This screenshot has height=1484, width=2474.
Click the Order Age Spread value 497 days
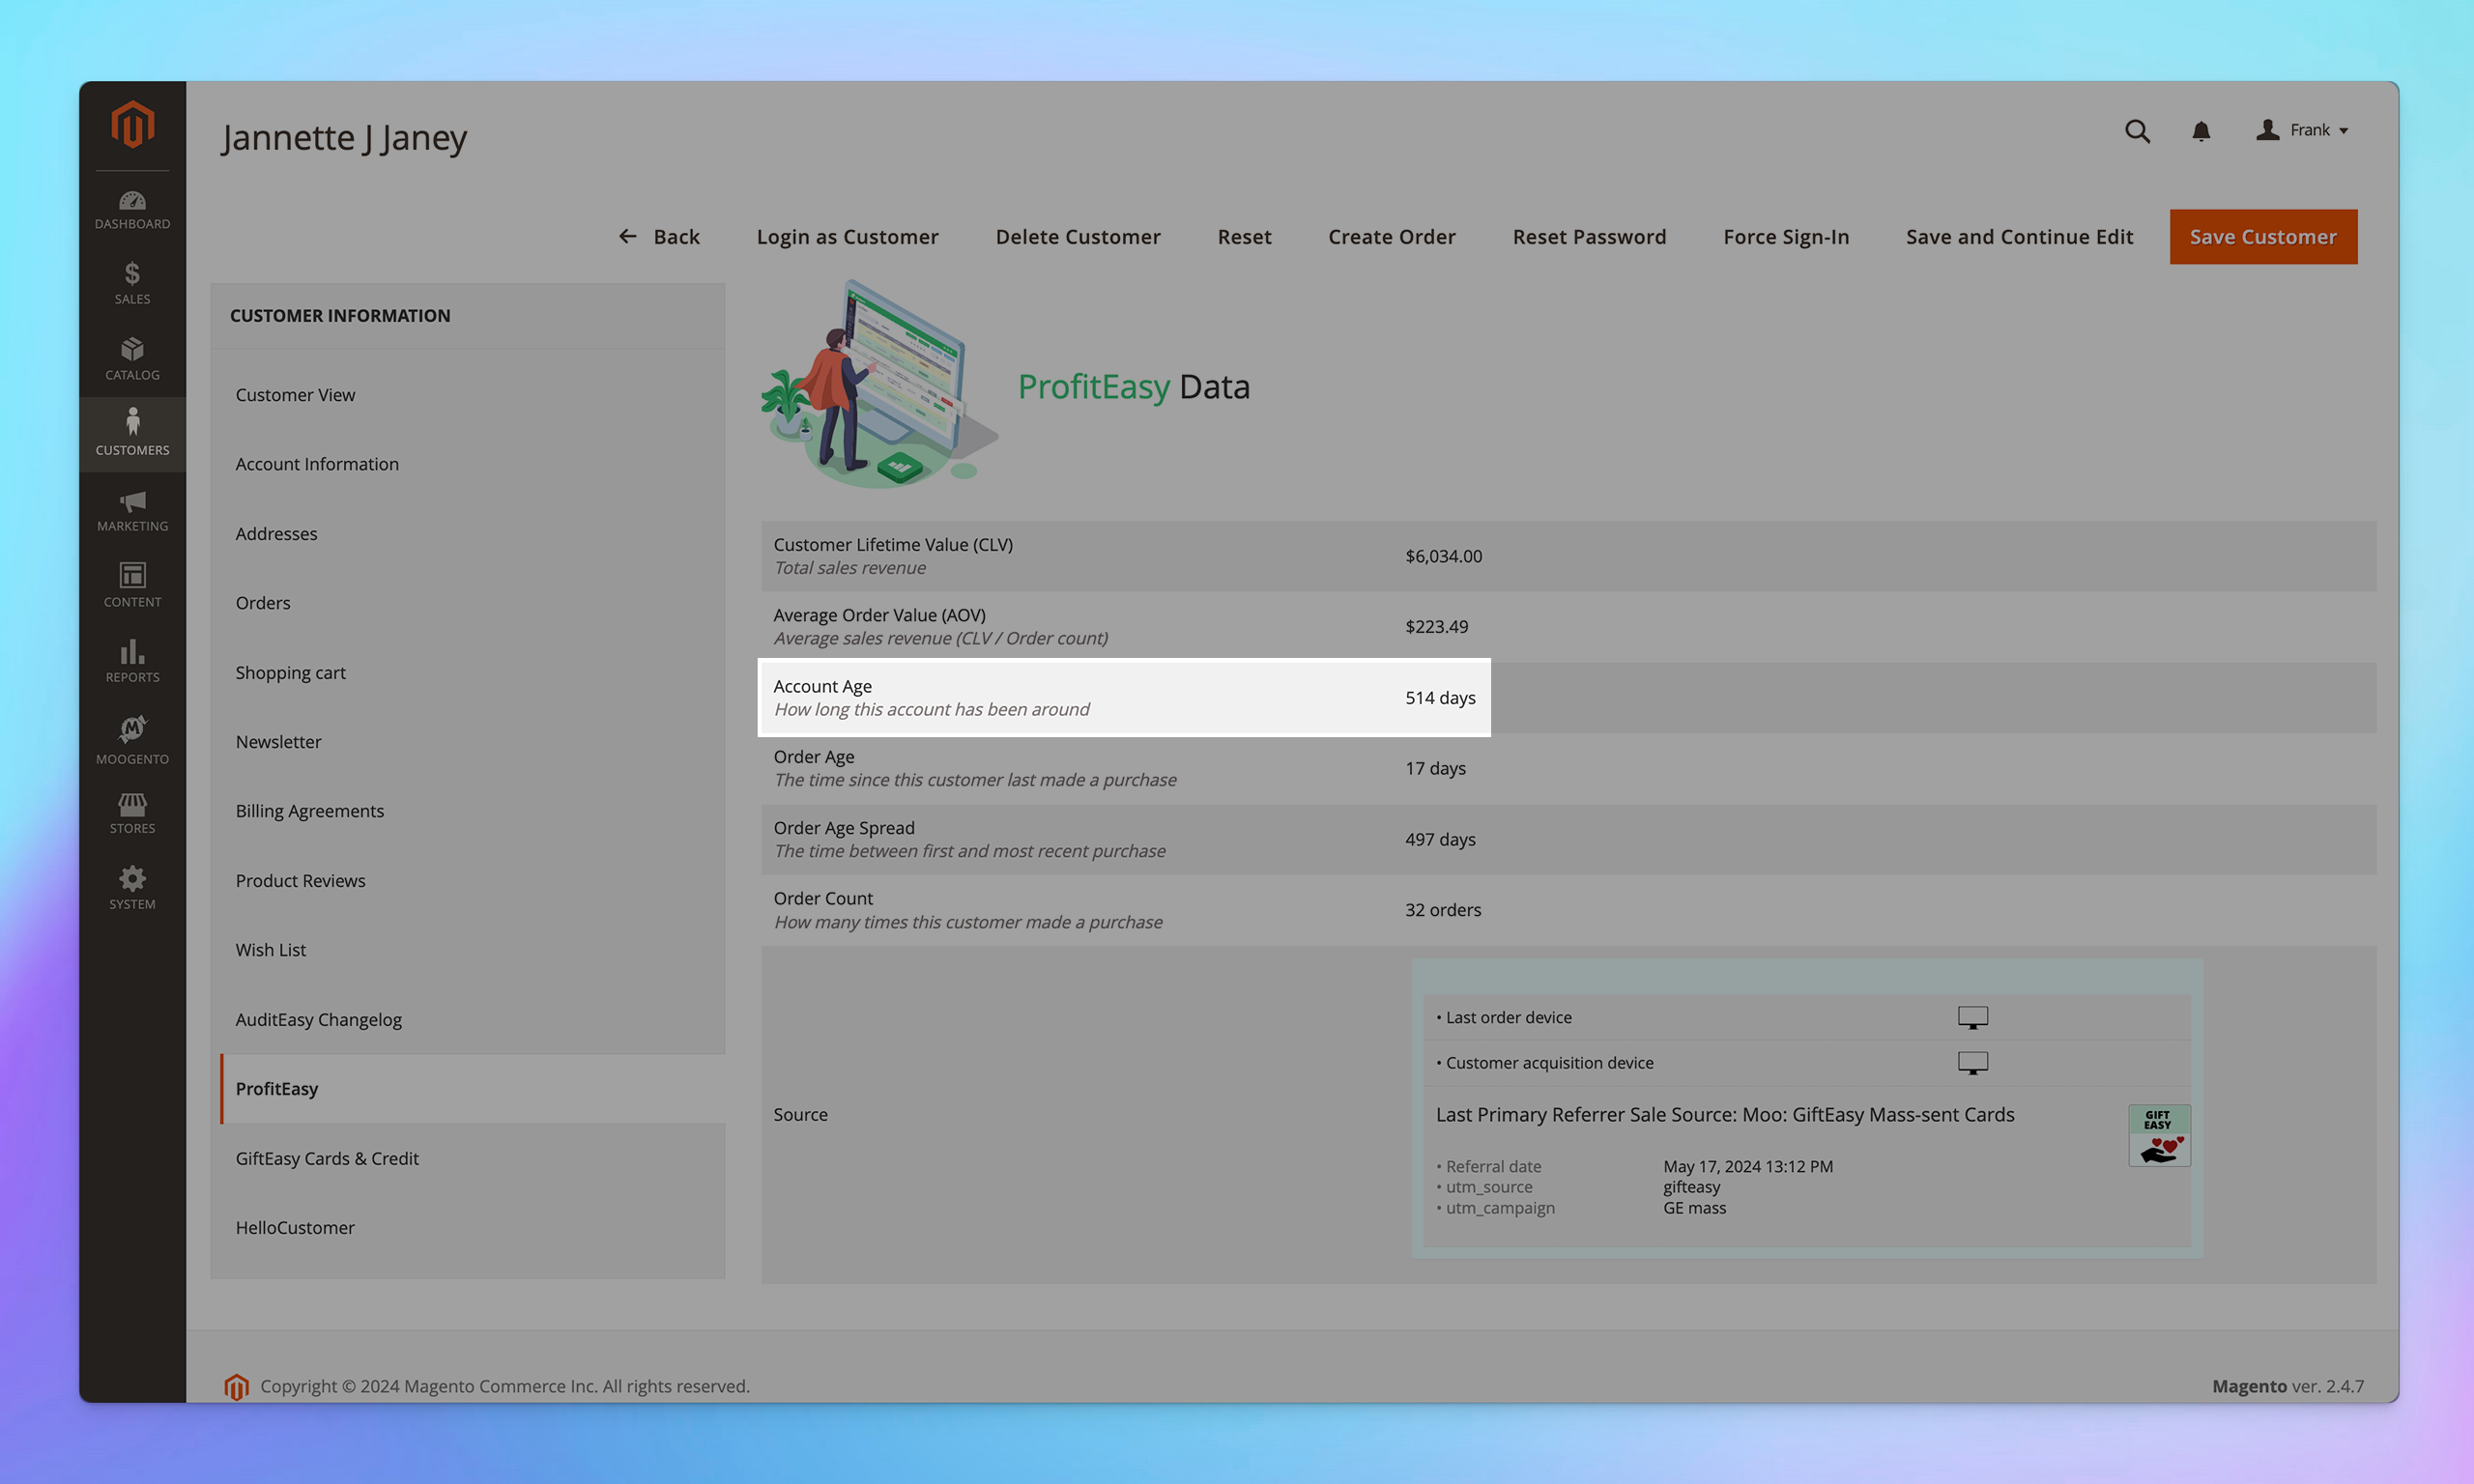tap(1440, 840)
